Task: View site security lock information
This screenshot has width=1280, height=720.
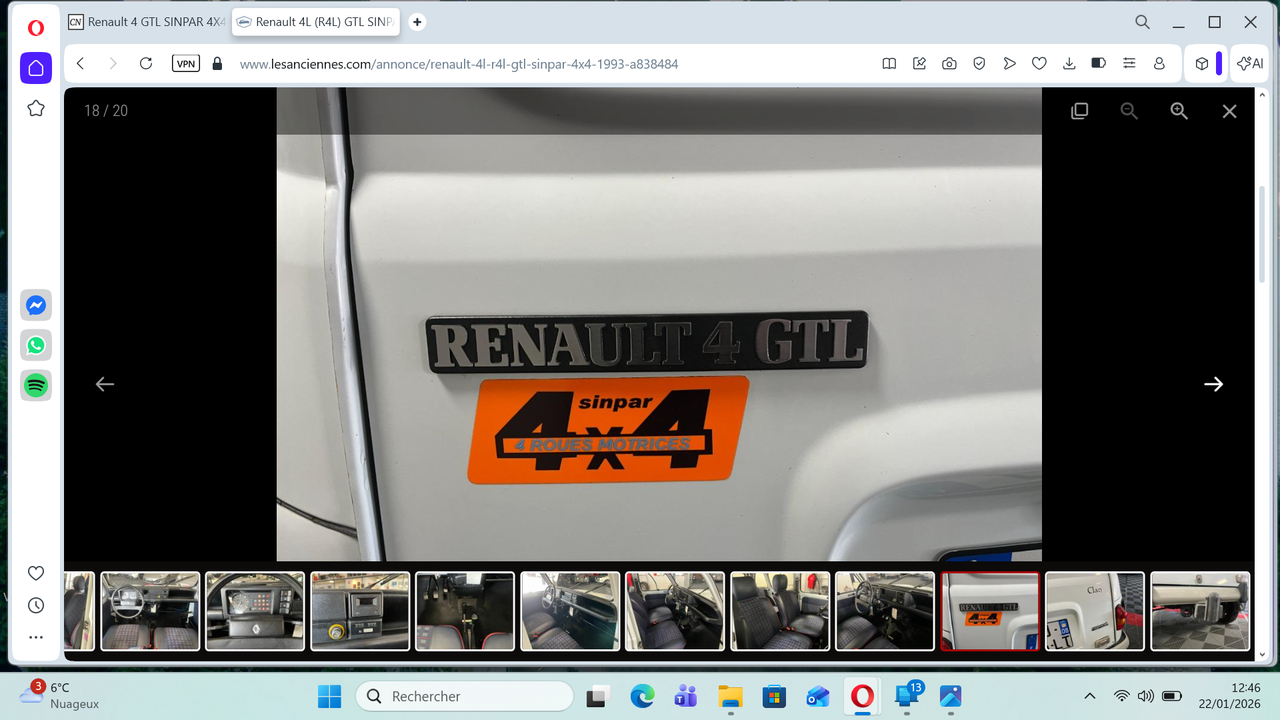Action: tap(217, 63)
